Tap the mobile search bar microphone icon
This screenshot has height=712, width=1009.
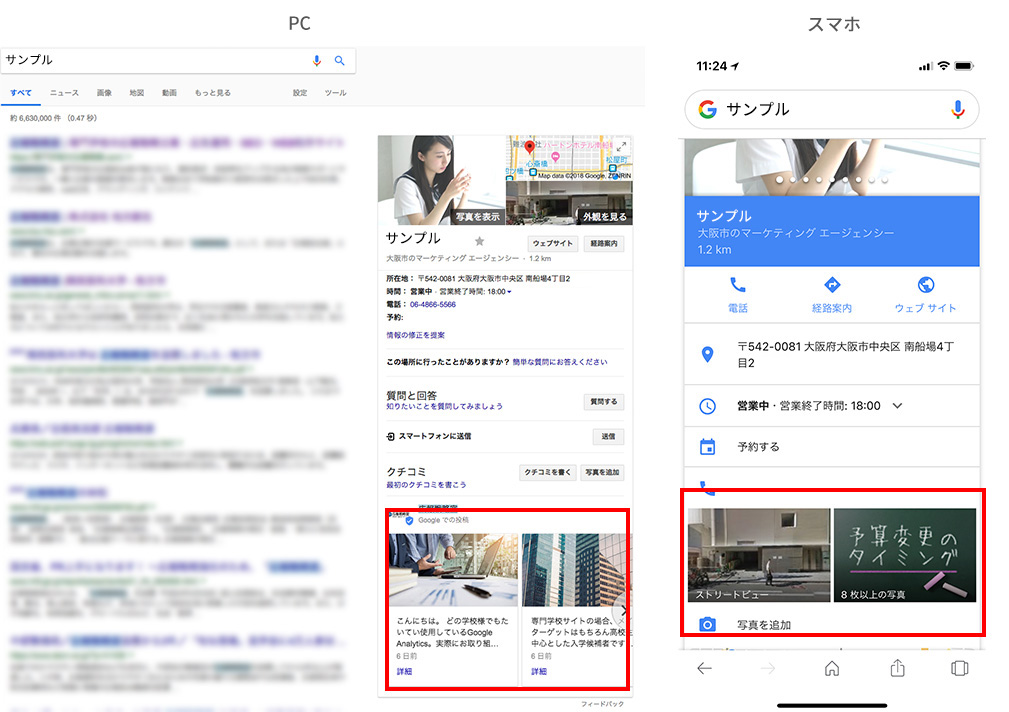958,109
